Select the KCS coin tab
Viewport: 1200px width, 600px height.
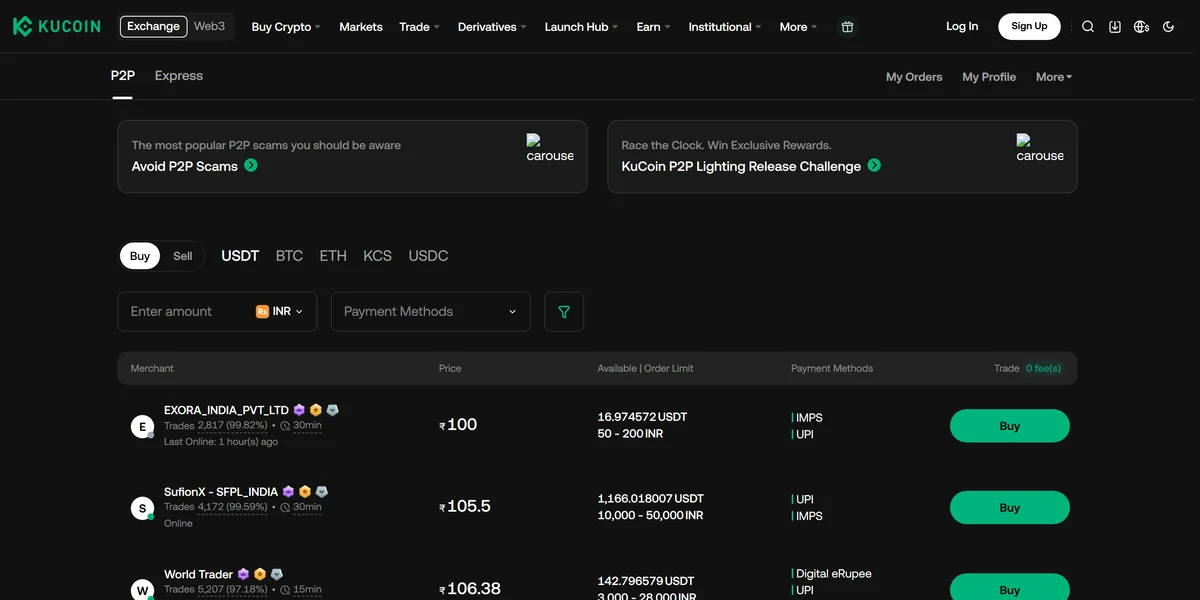click(x=377, y=256)
